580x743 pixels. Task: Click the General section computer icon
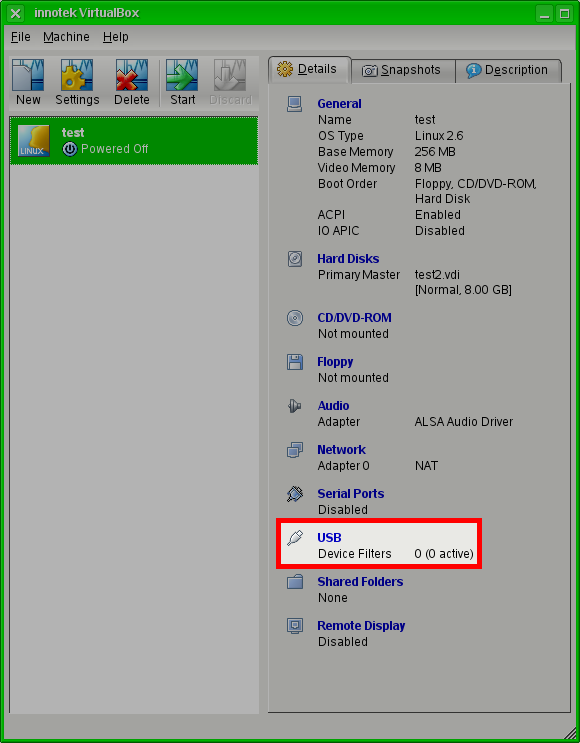(294, 104)
